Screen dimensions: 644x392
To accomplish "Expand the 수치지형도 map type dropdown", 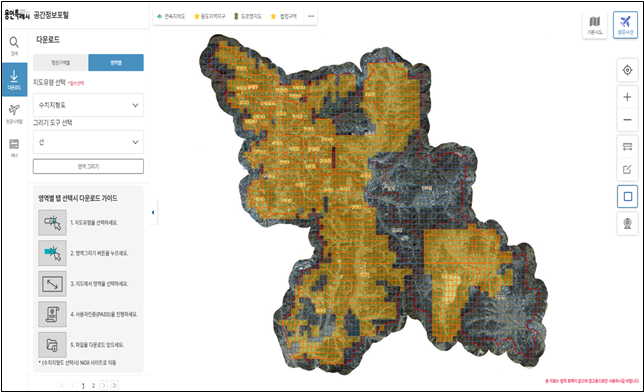I will [88, 105].
